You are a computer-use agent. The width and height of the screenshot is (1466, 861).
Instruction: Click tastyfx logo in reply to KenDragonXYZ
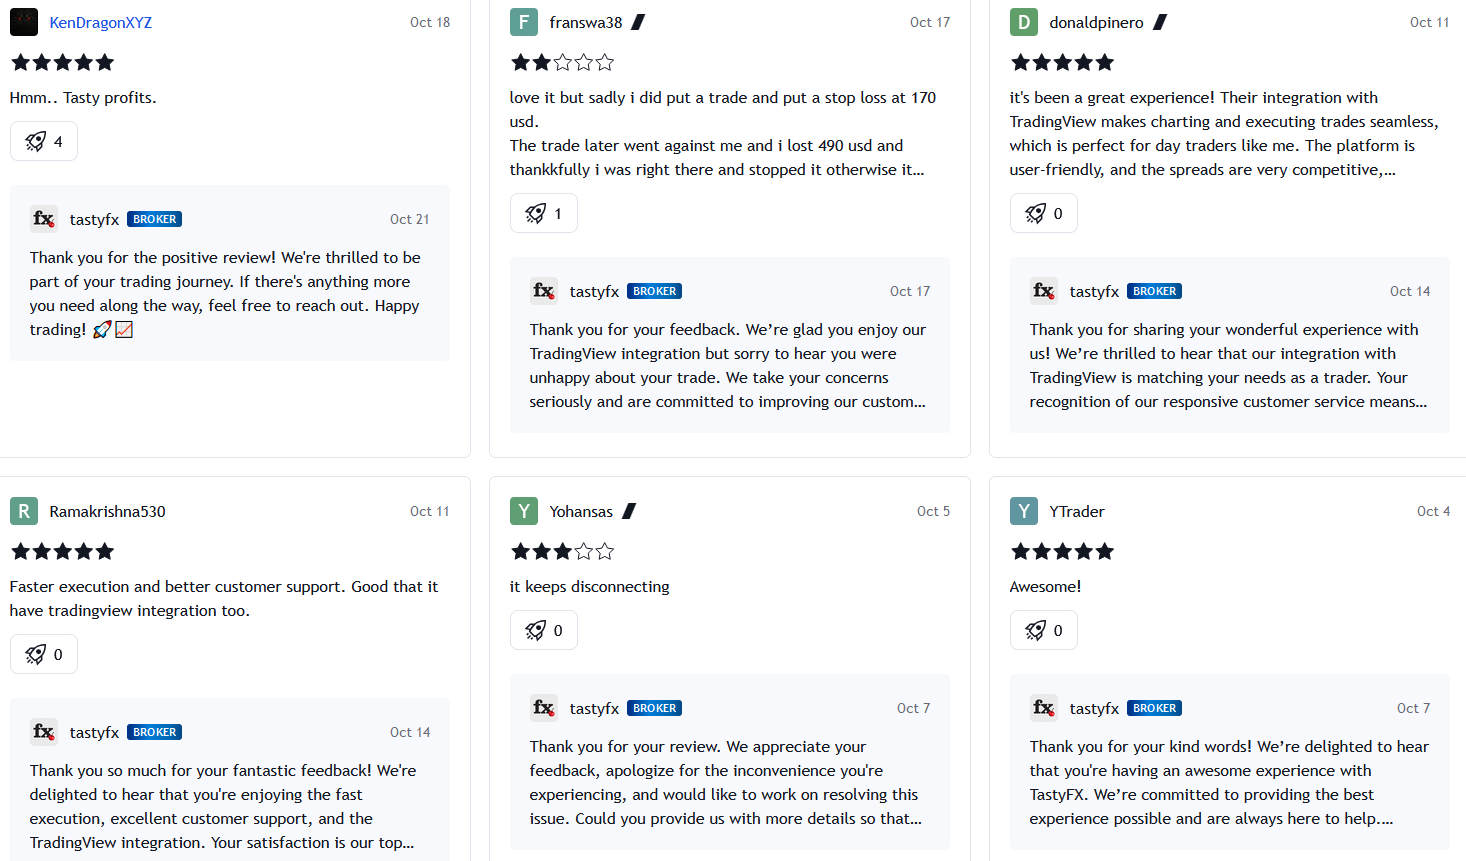[44, 219]
